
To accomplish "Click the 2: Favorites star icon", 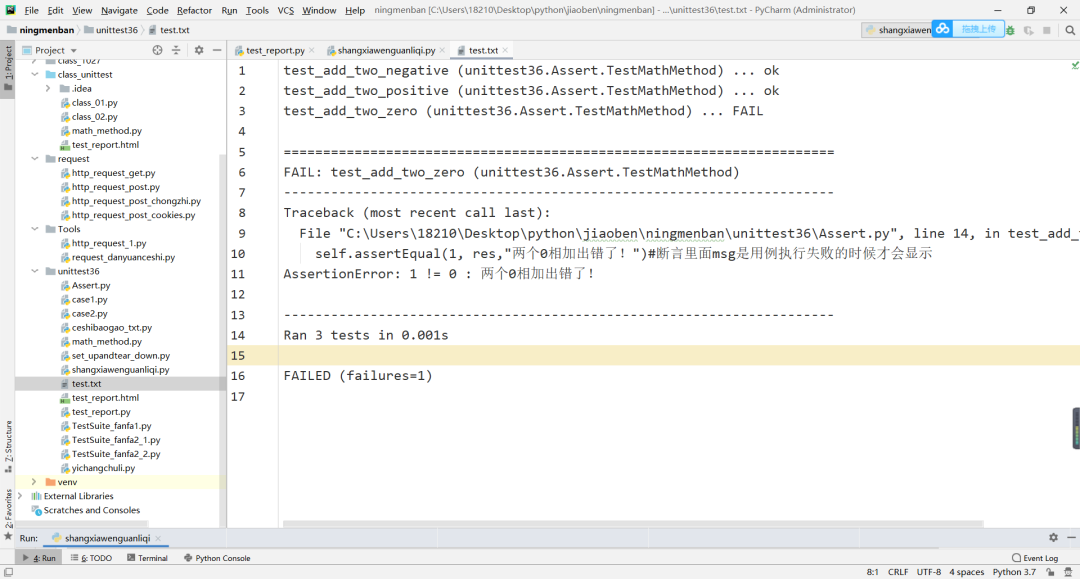I will [x=8, y=536].
